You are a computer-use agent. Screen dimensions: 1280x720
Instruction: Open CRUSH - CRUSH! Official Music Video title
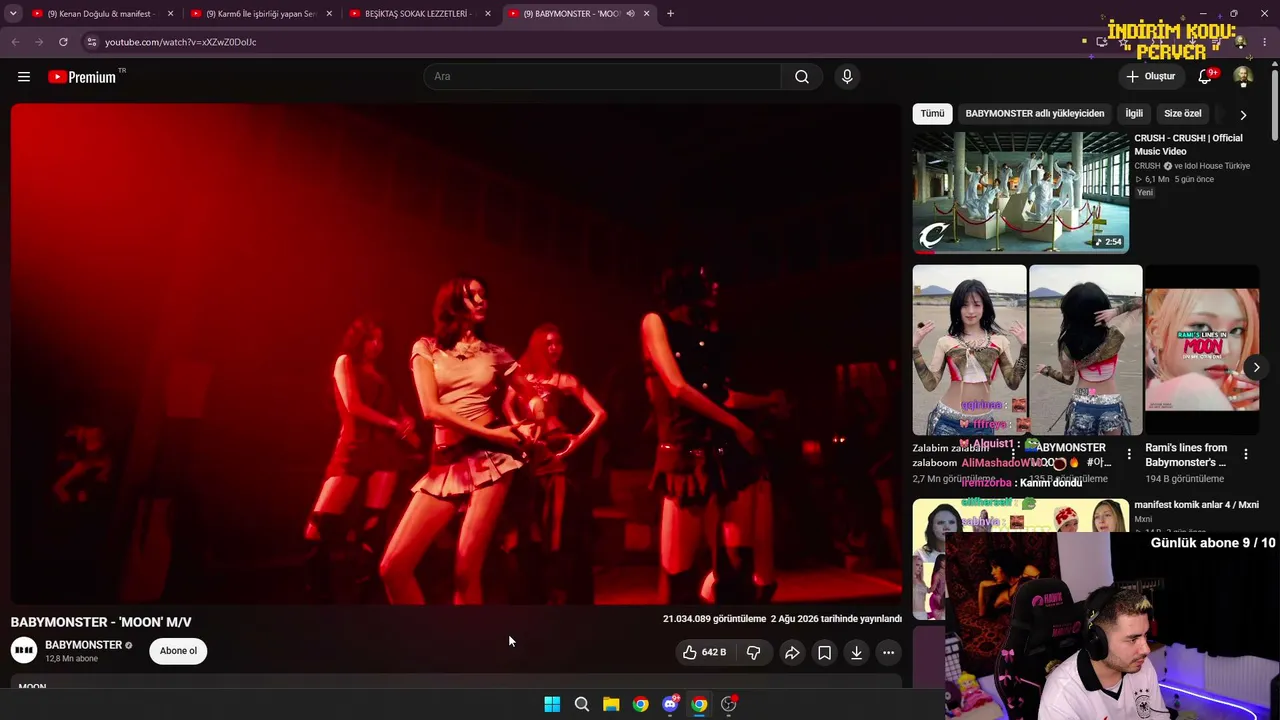coord(1188,145)
